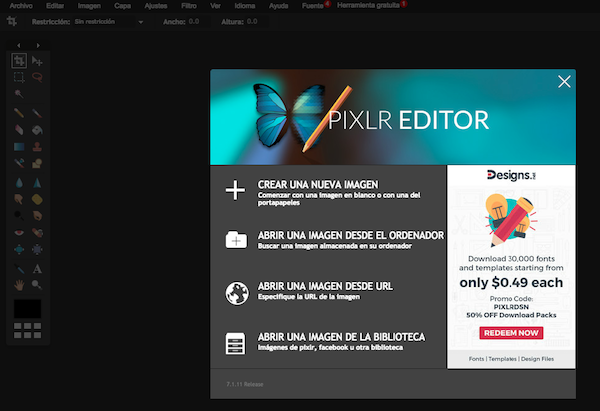Viewport: 600px width, 411px height.
Task: Select the Pencil tool
Action: (19, 113)
